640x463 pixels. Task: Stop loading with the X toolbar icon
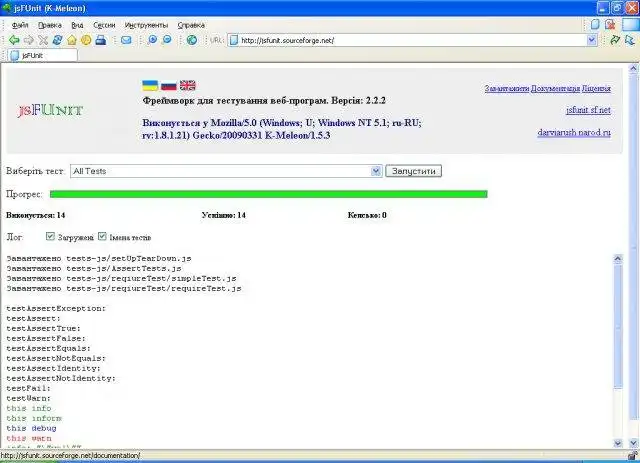pos(43,40)
